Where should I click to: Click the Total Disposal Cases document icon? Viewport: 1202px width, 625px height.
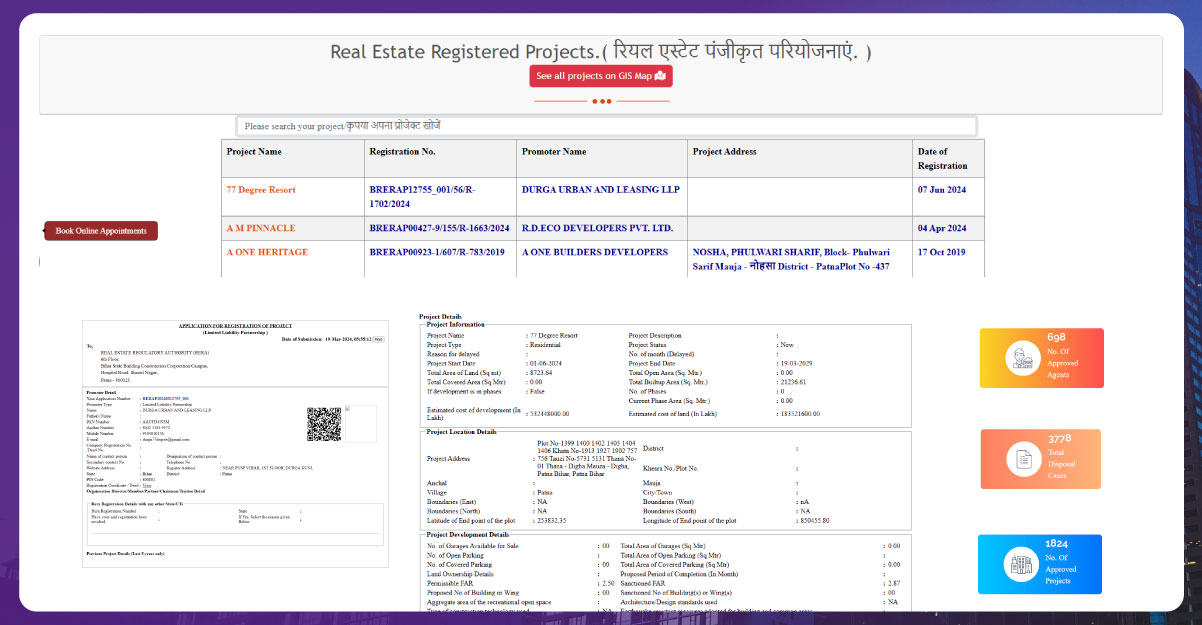[x=1022, y=459]
